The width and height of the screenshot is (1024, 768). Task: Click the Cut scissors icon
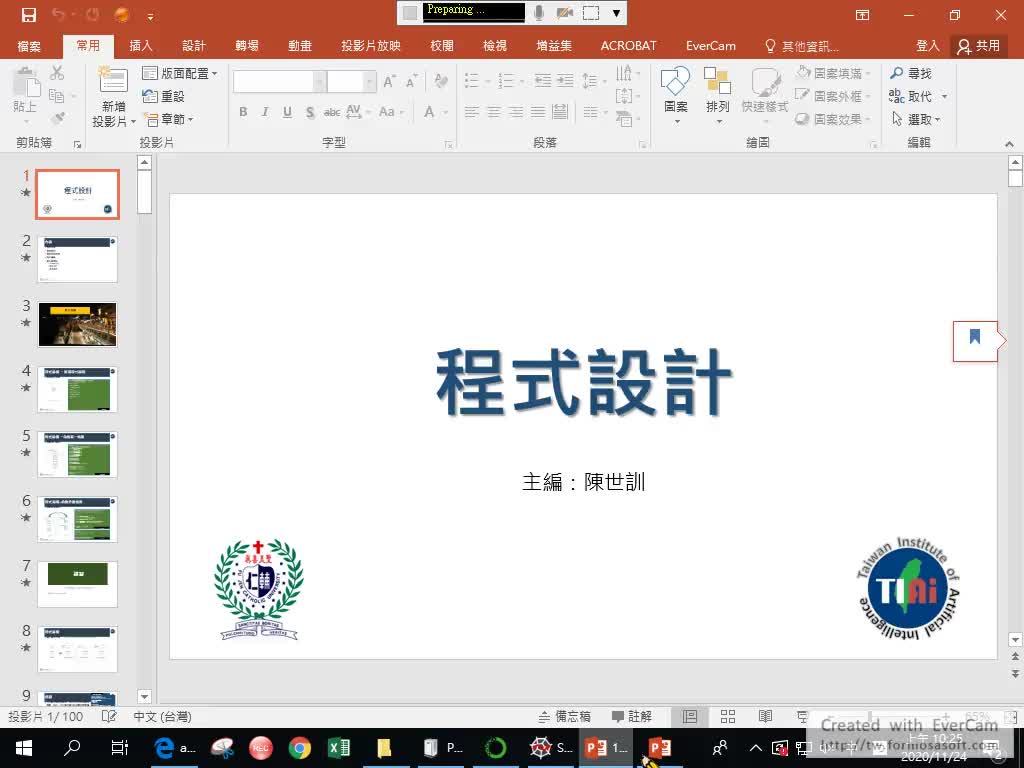(x=57, y=72)
